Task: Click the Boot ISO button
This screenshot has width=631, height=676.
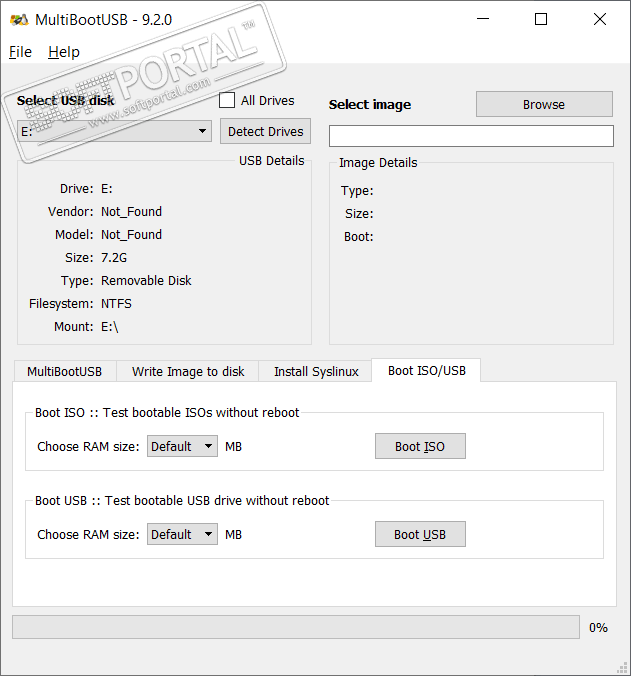Action: (420, 446)
